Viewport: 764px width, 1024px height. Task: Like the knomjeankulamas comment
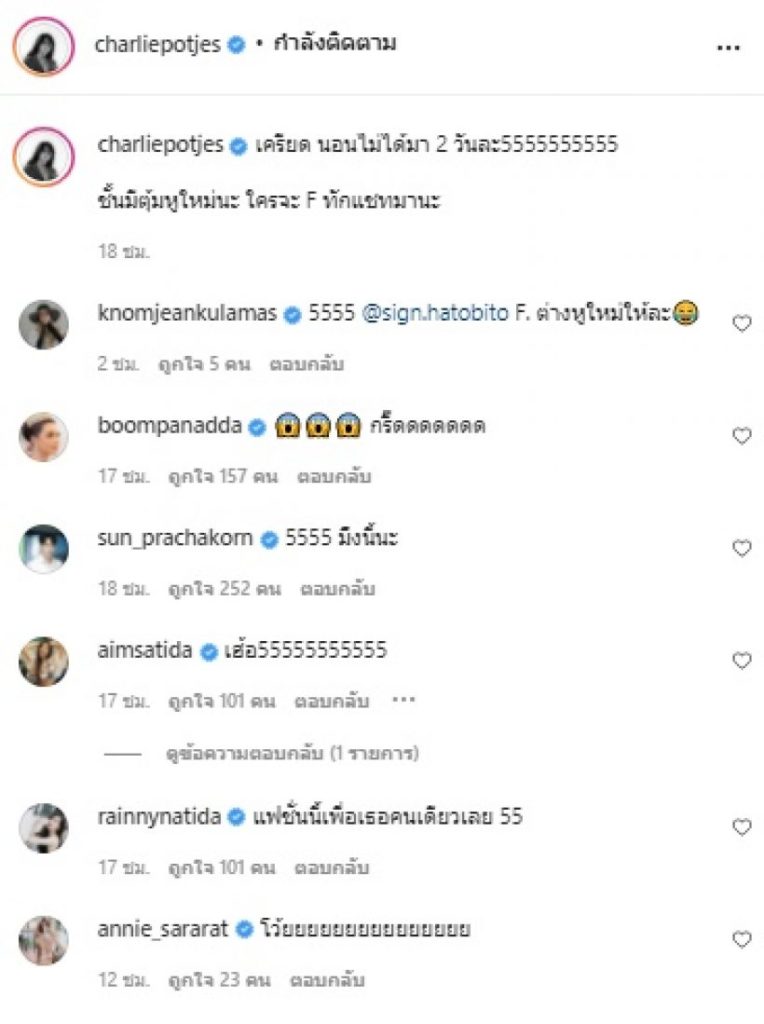pos(742,323)
